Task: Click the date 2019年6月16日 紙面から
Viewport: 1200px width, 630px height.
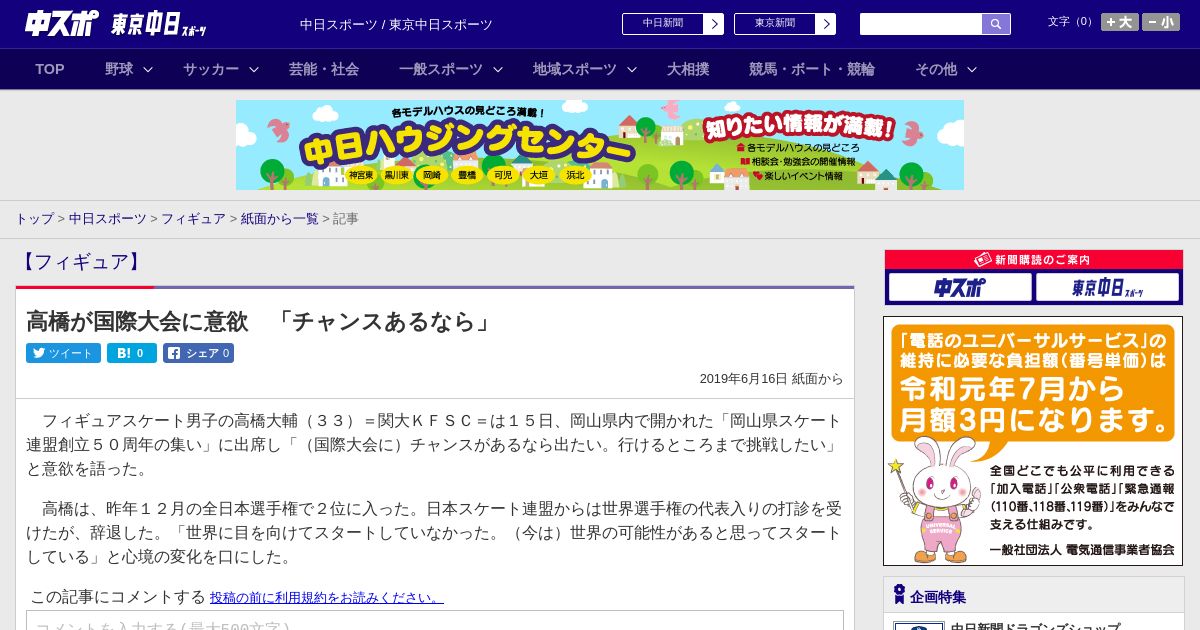Action: point(771,379)
